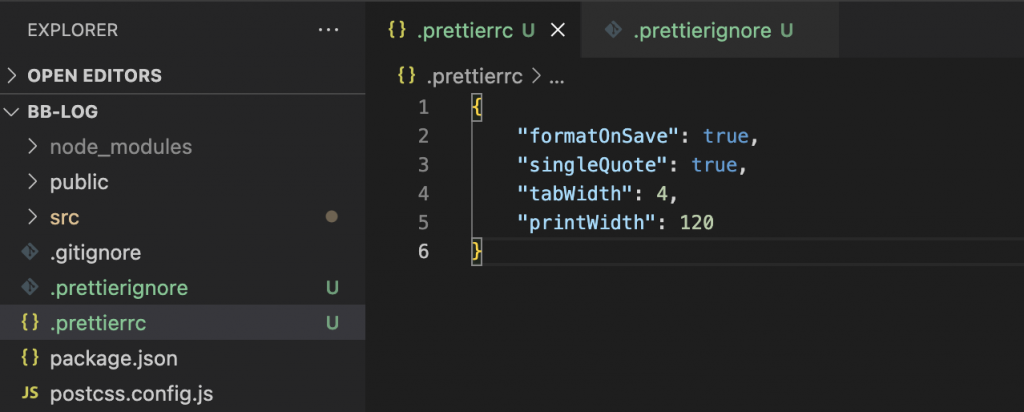Open Explorer more actions ellipsis menu
This screenshot has width=1024, height=412.
pyautogui.click(x=328, y=30)
